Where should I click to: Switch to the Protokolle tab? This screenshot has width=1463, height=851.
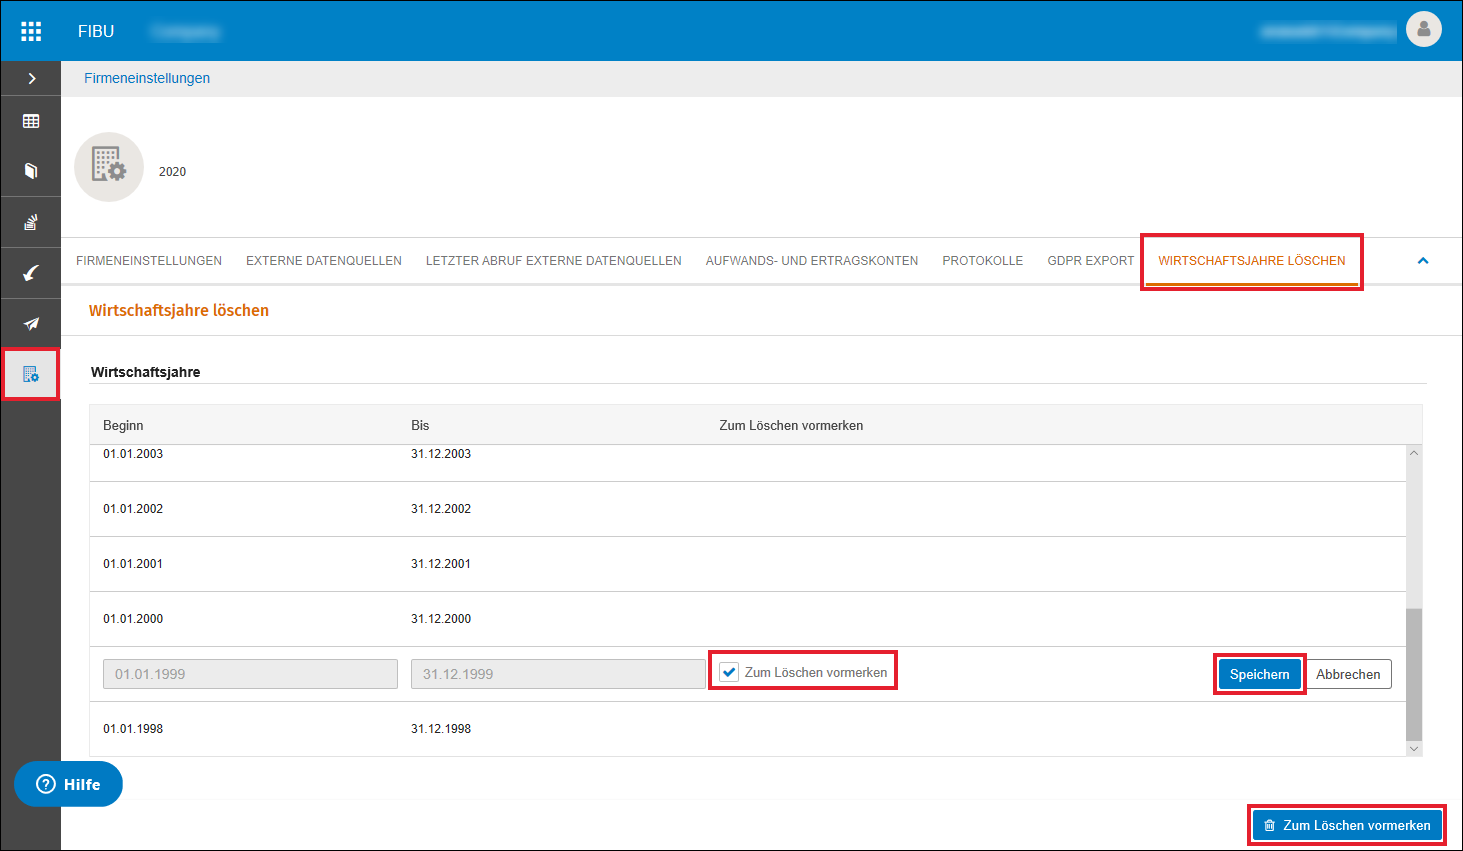point(983,261)
